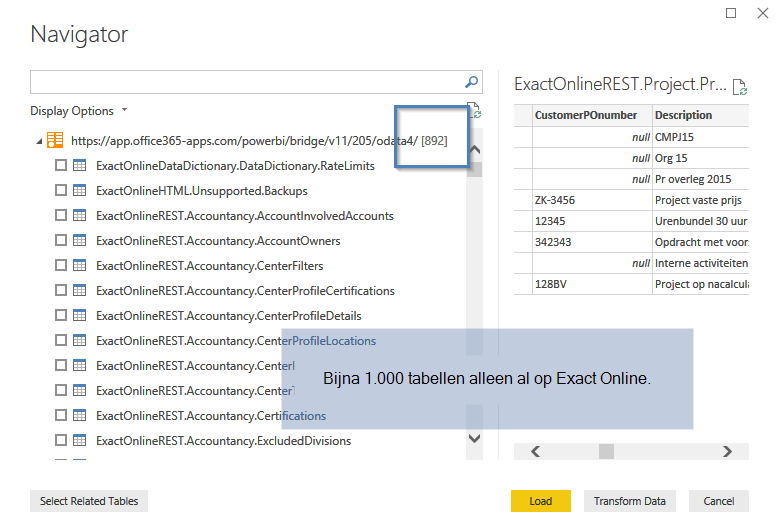Check the Unsupported.Backups table checkbox
779x530 pixels.
[x=61, y=191]
